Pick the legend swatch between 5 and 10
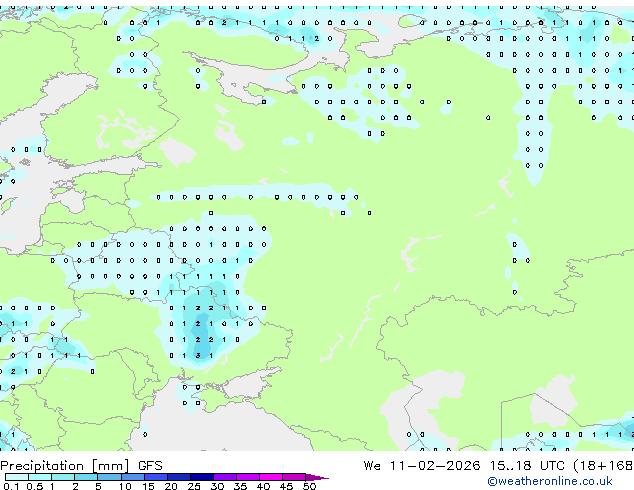Screen dimensions: 634x490 [109, 477]
